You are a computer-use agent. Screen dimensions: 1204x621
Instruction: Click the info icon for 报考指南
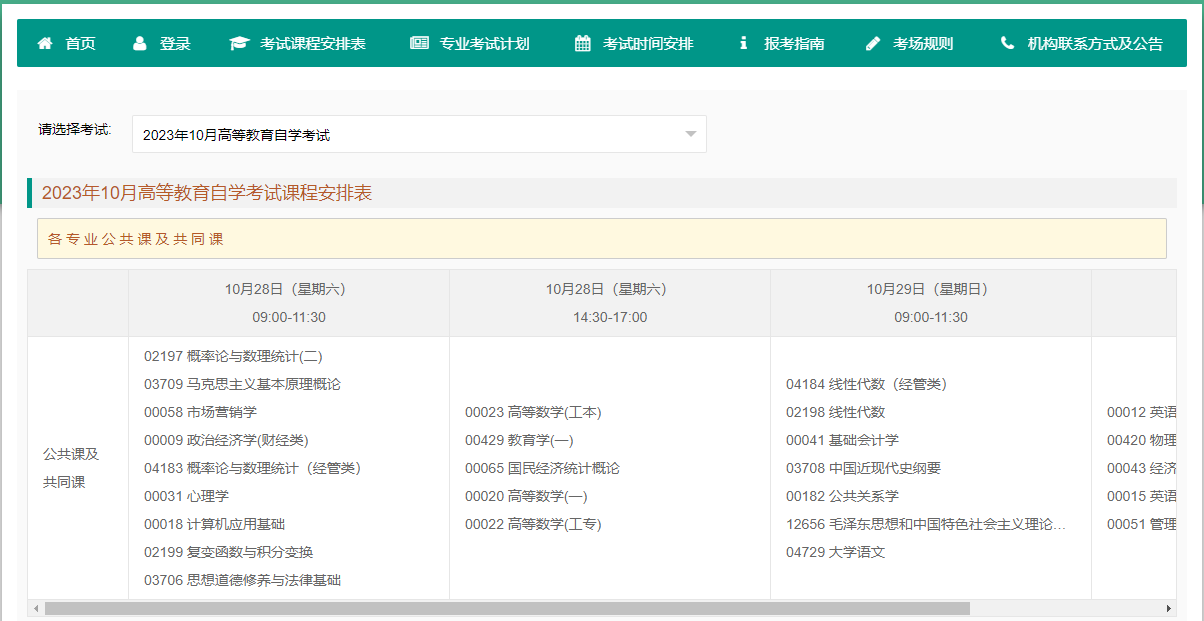(743, 44)
